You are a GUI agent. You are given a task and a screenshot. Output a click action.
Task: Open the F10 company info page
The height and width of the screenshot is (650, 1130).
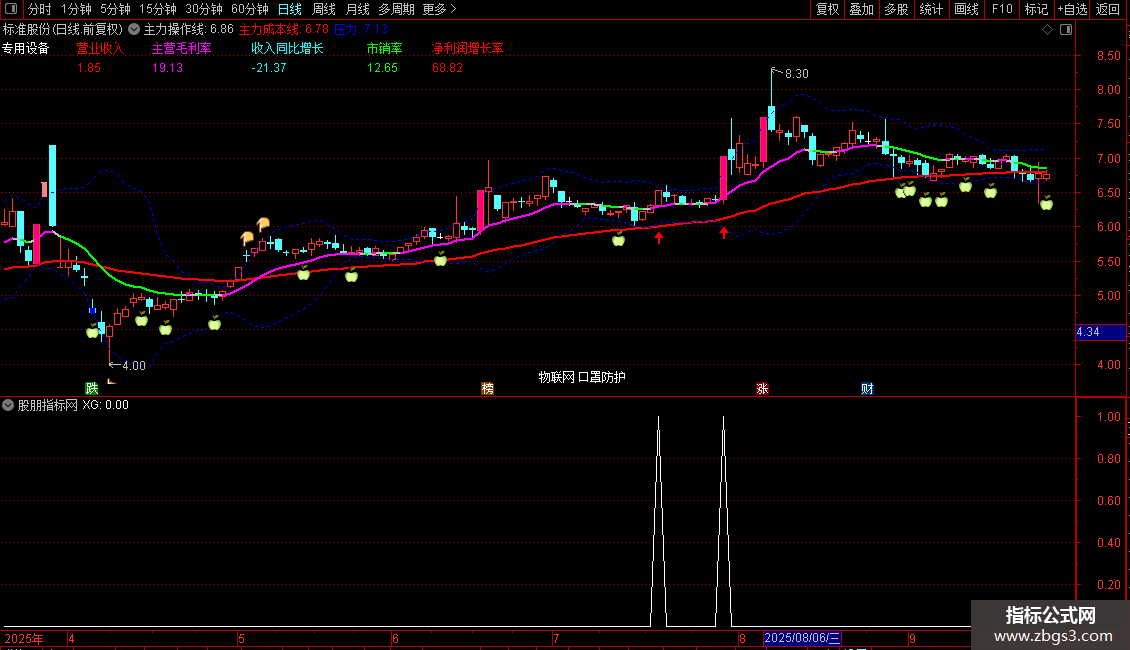coord(1002,9)
